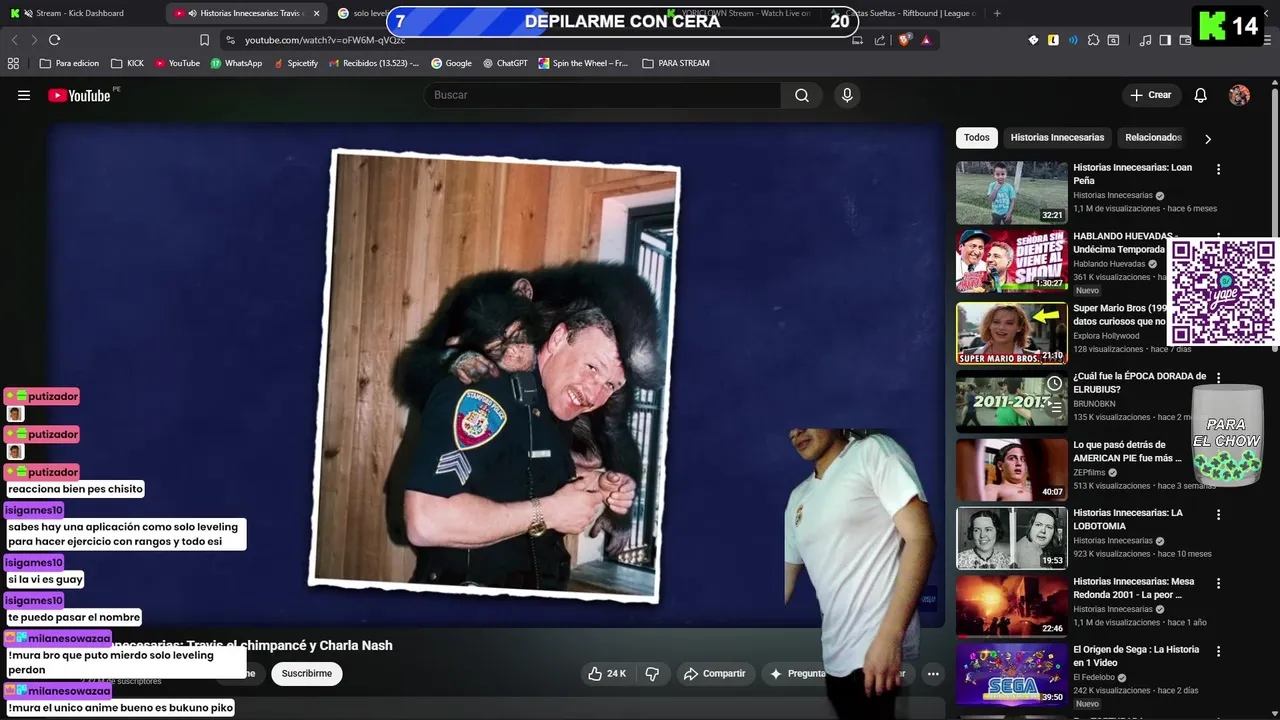Open the PARA STREAM bookmarks folder
Screen dimensions: 1280x720
point(676,63)
